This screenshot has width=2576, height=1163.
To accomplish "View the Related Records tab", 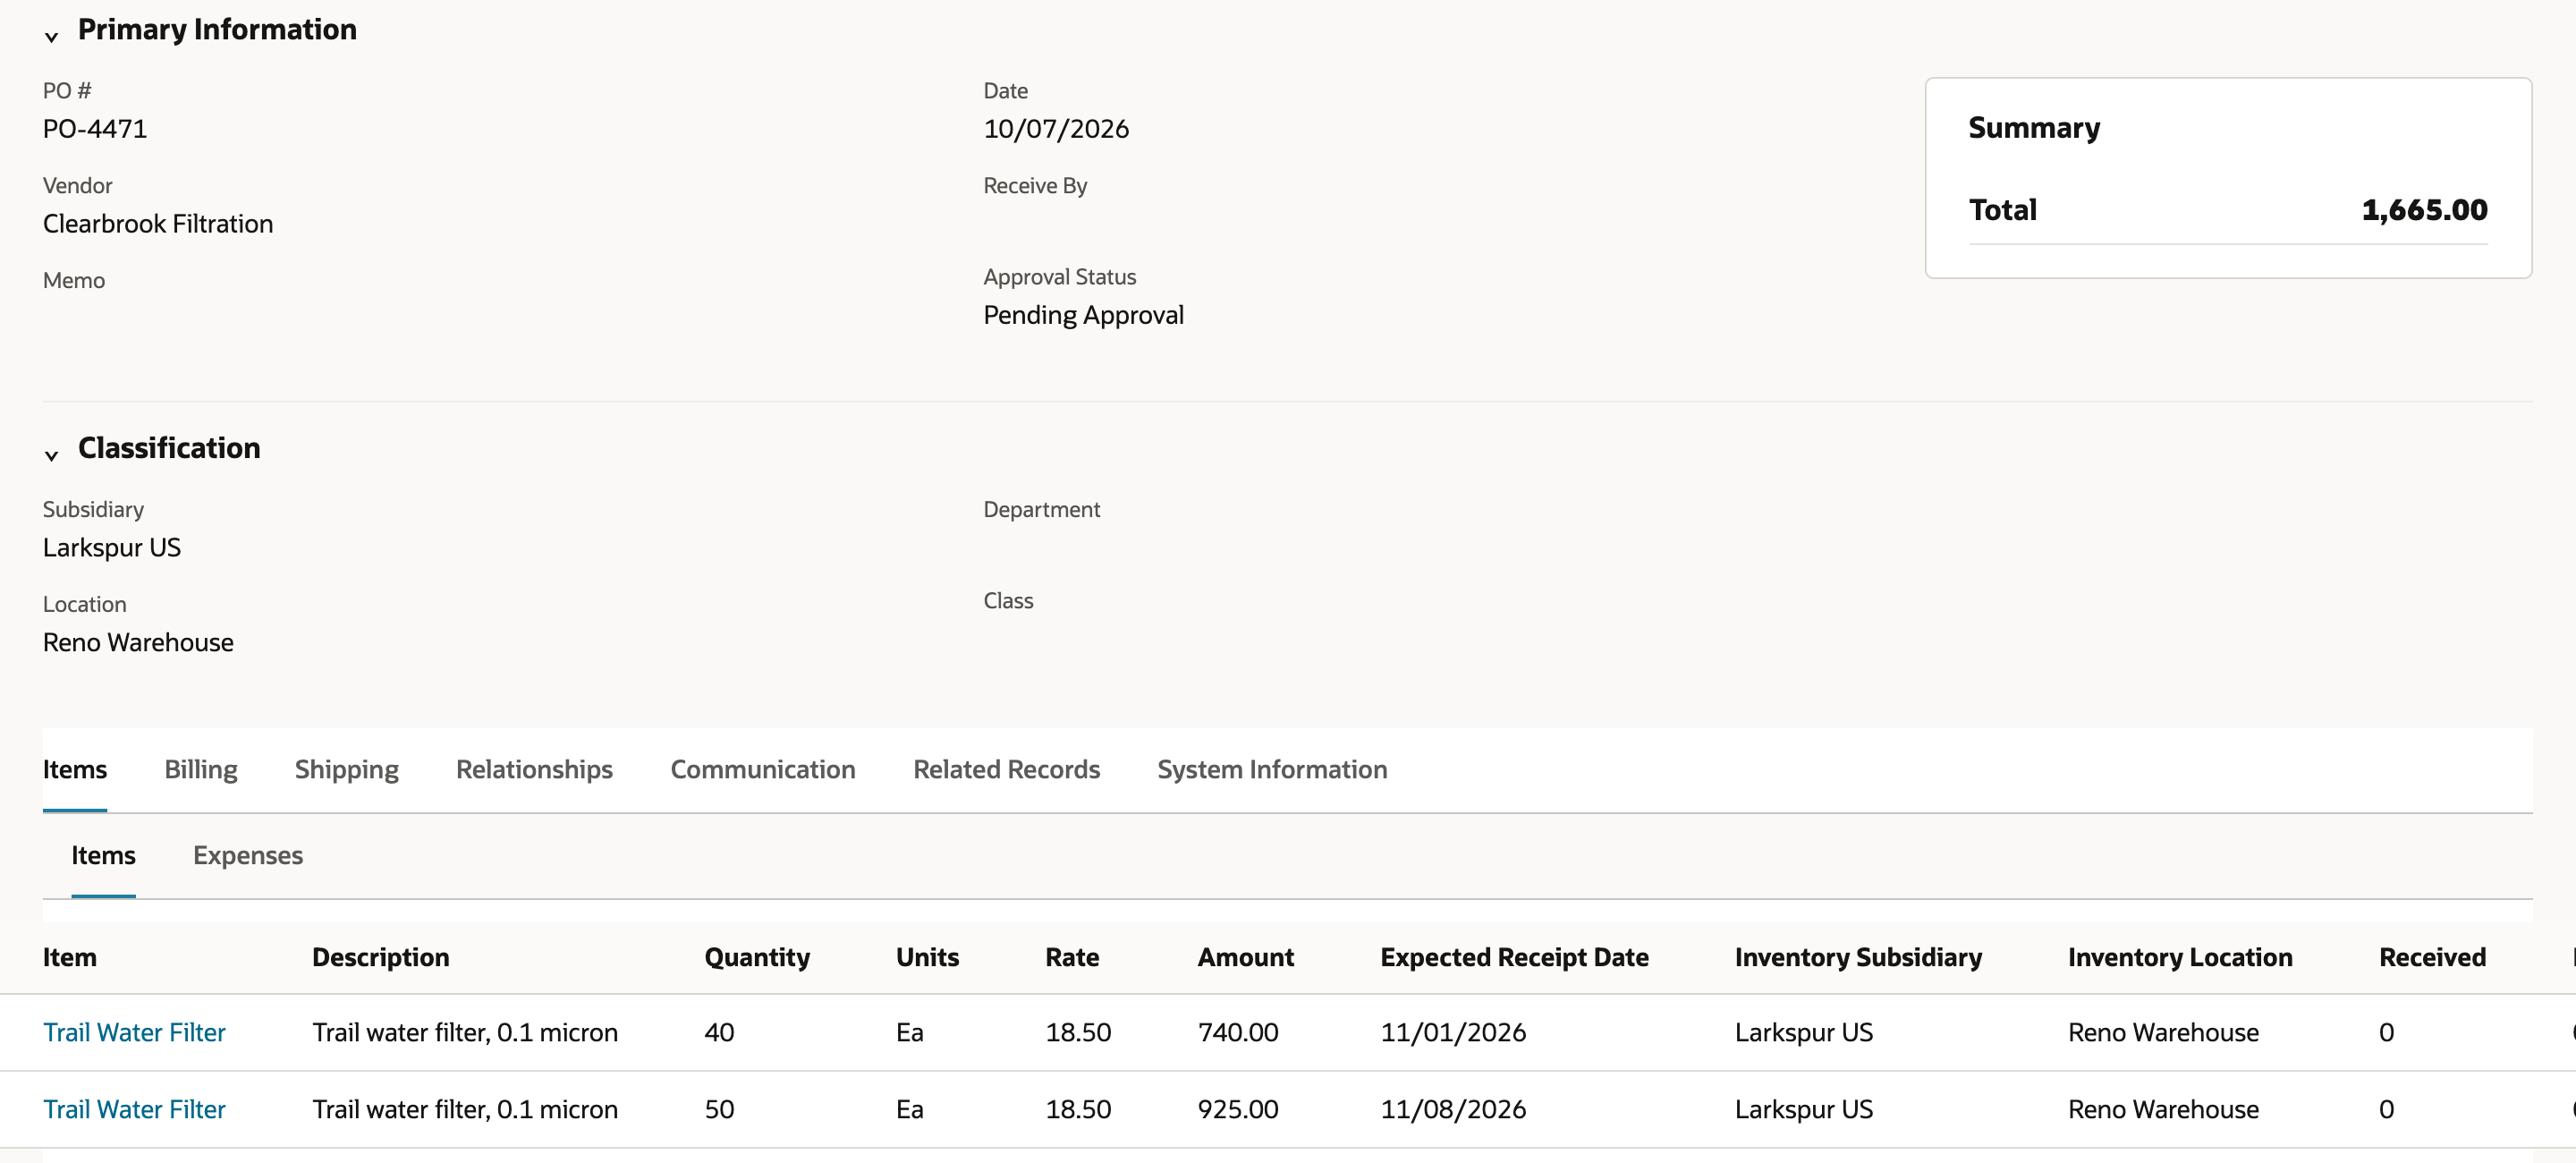I will point(1006,769).
